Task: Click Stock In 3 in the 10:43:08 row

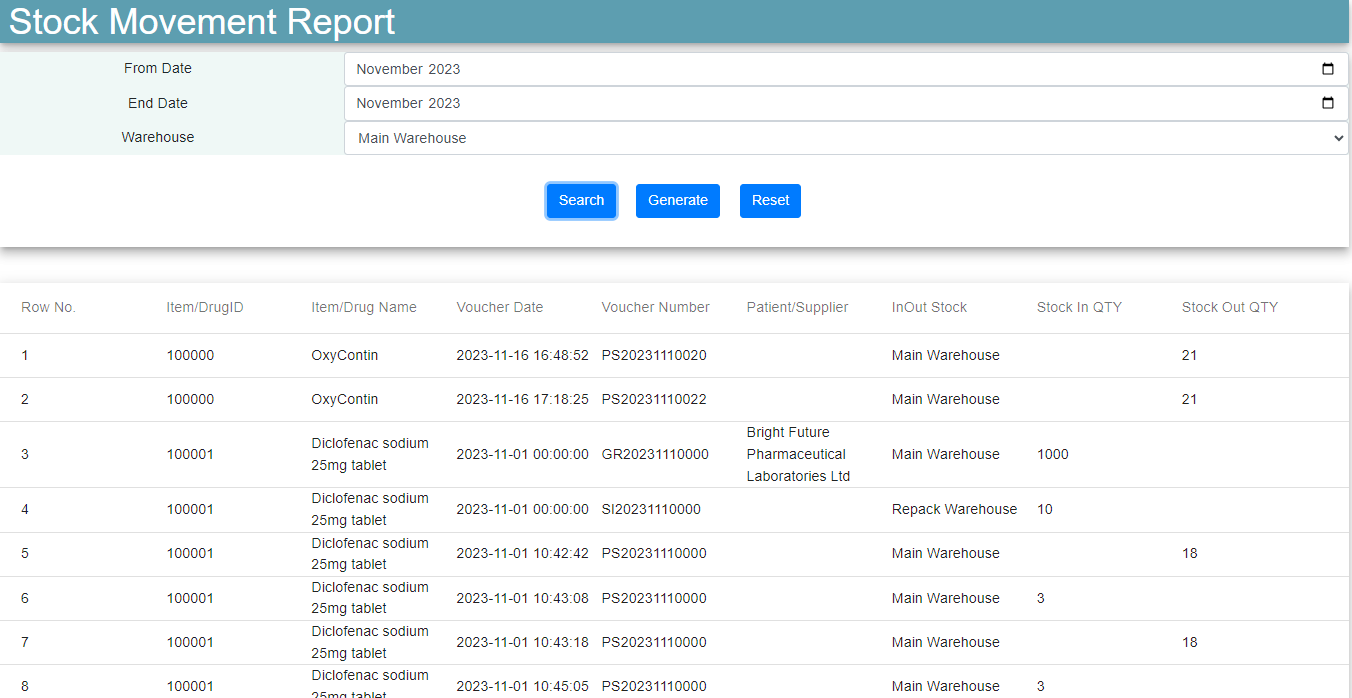Action: click(1041, 598)
